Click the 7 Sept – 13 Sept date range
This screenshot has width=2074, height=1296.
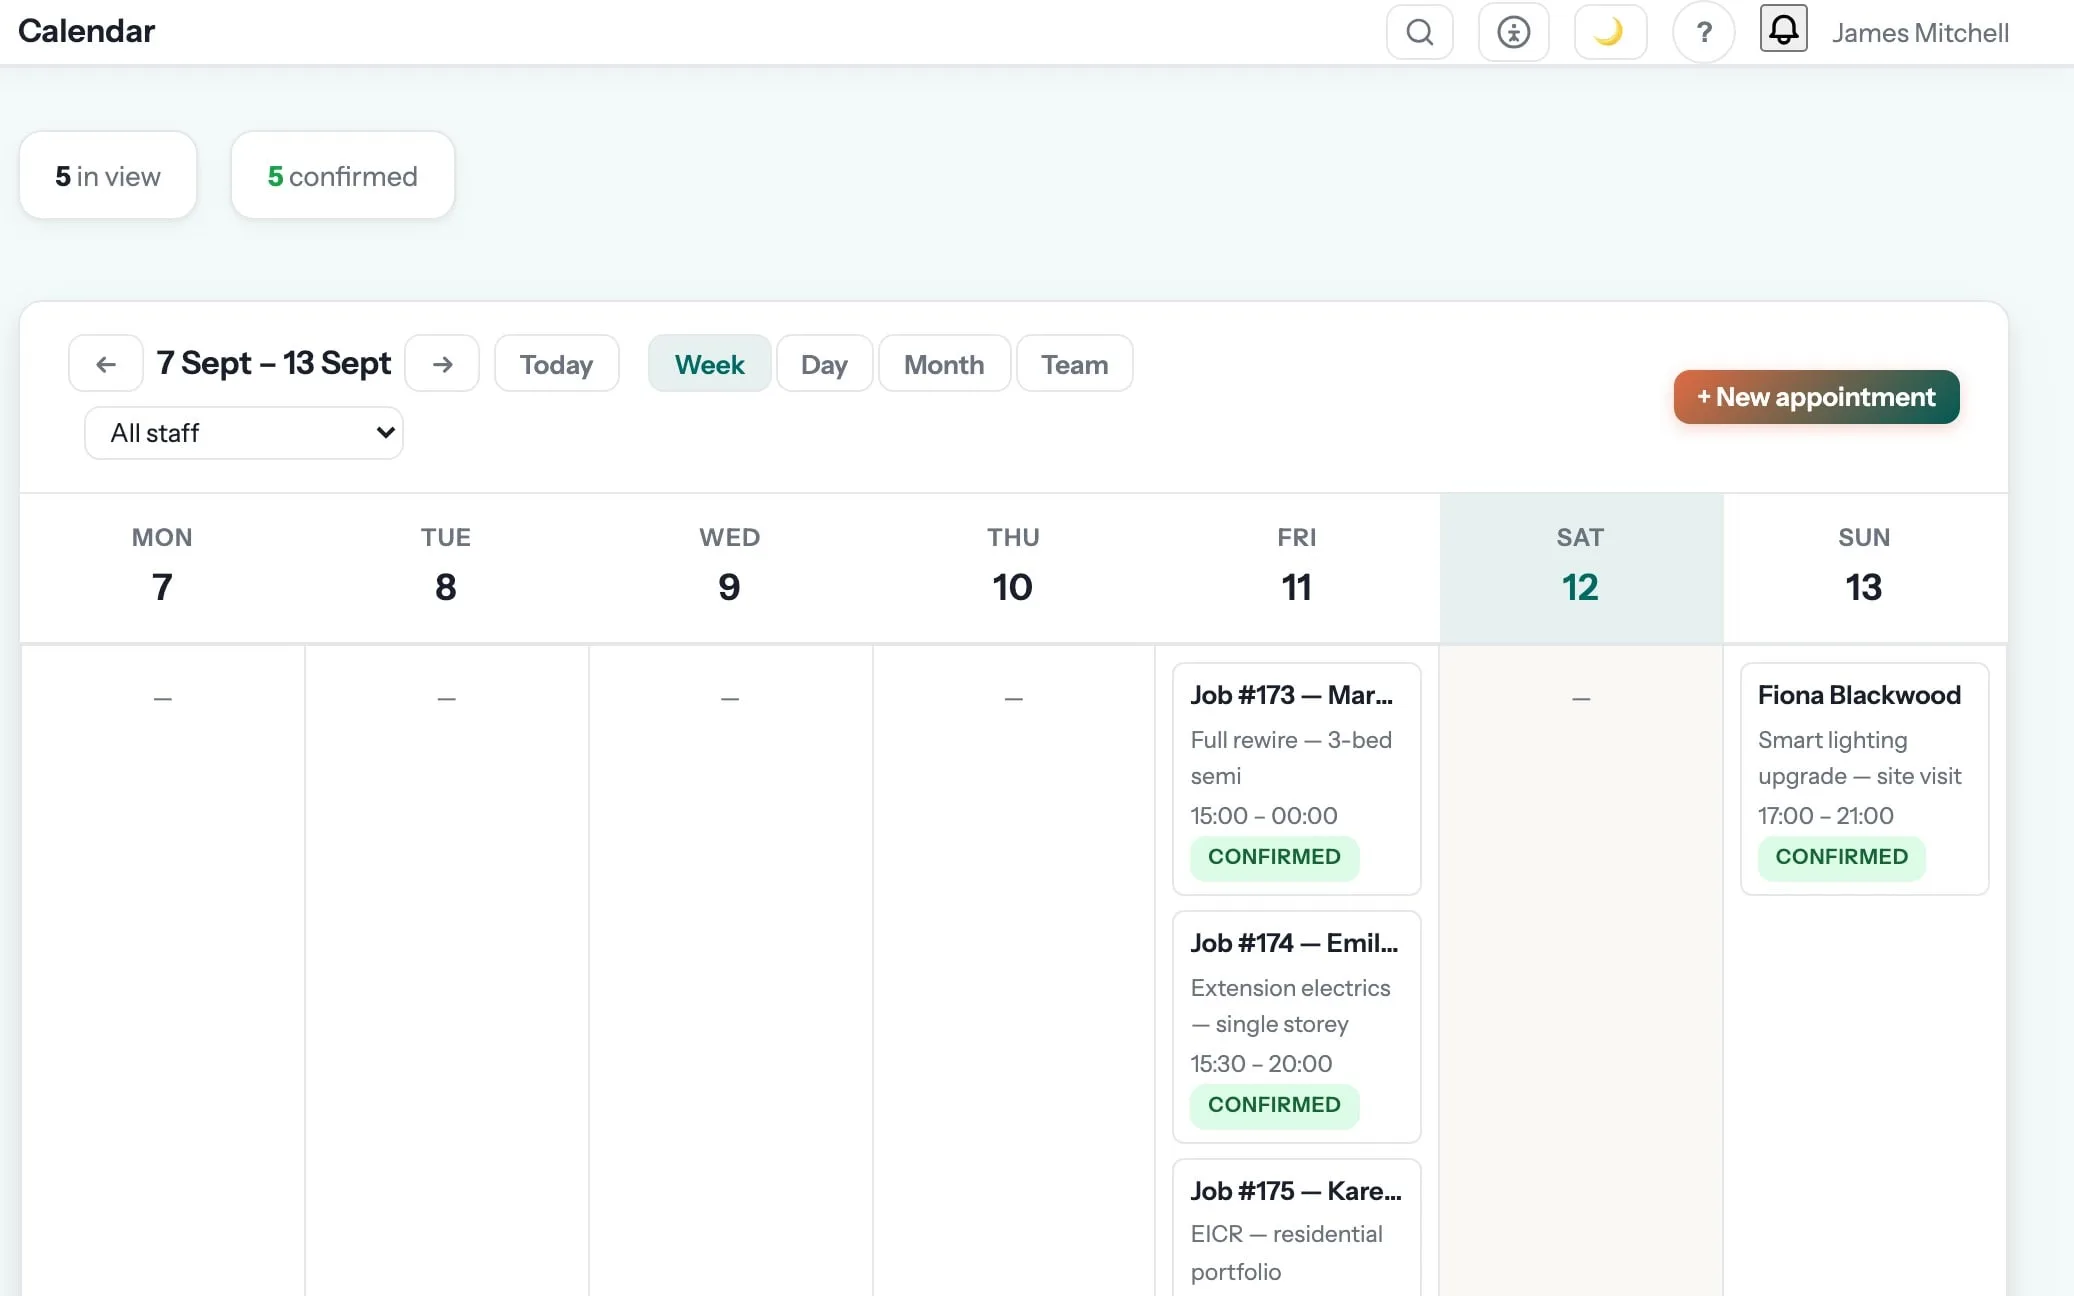tap(273, 363)
